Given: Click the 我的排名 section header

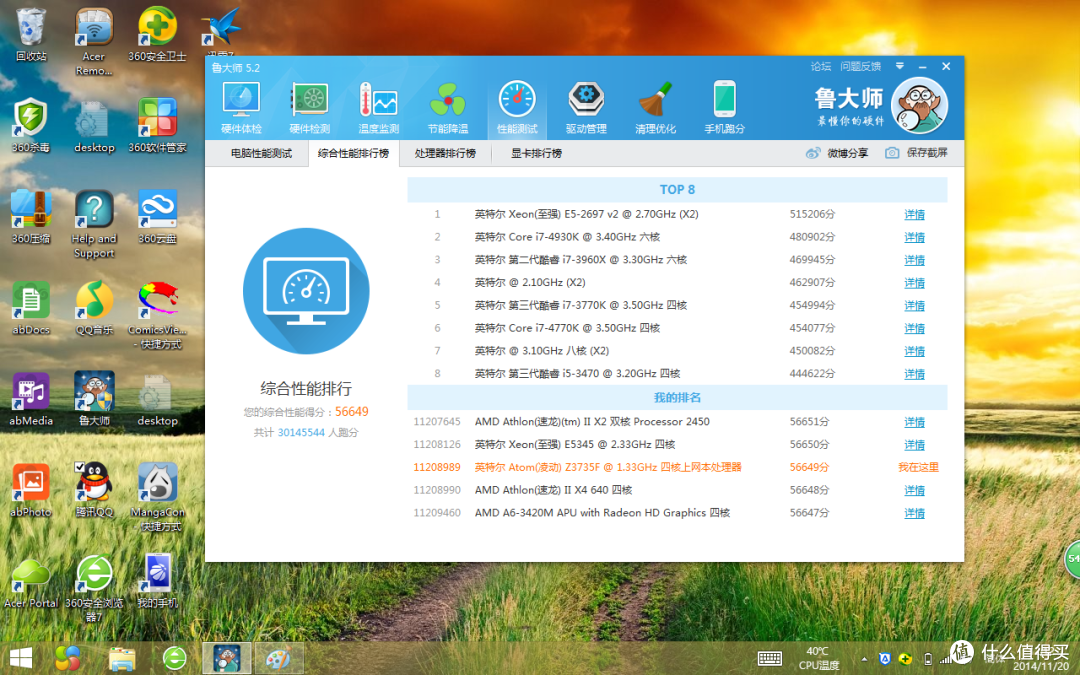Looking at the screenshot, I should [x=677, y=397].
